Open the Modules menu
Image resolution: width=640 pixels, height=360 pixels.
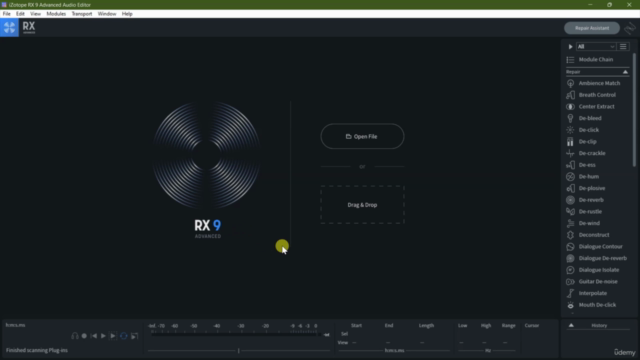[x=56, y=13]
